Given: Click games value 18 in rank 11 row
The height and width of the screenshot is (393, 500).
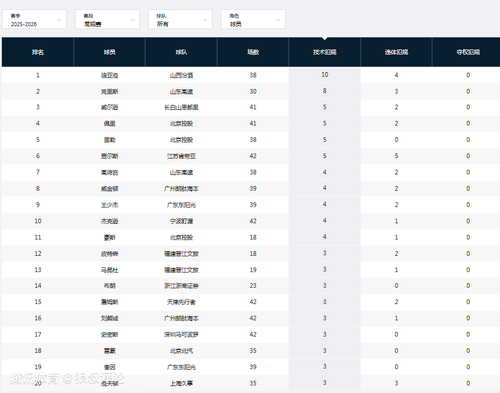Looking at the screenshot, I should [x=253, y=237].
